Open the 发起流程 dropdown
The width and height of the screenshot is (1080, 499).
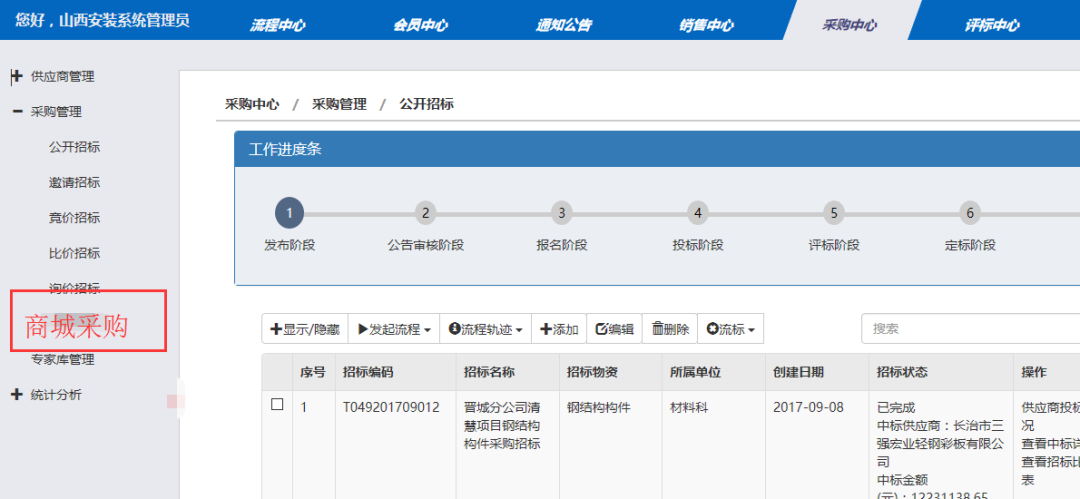[394, 329]
